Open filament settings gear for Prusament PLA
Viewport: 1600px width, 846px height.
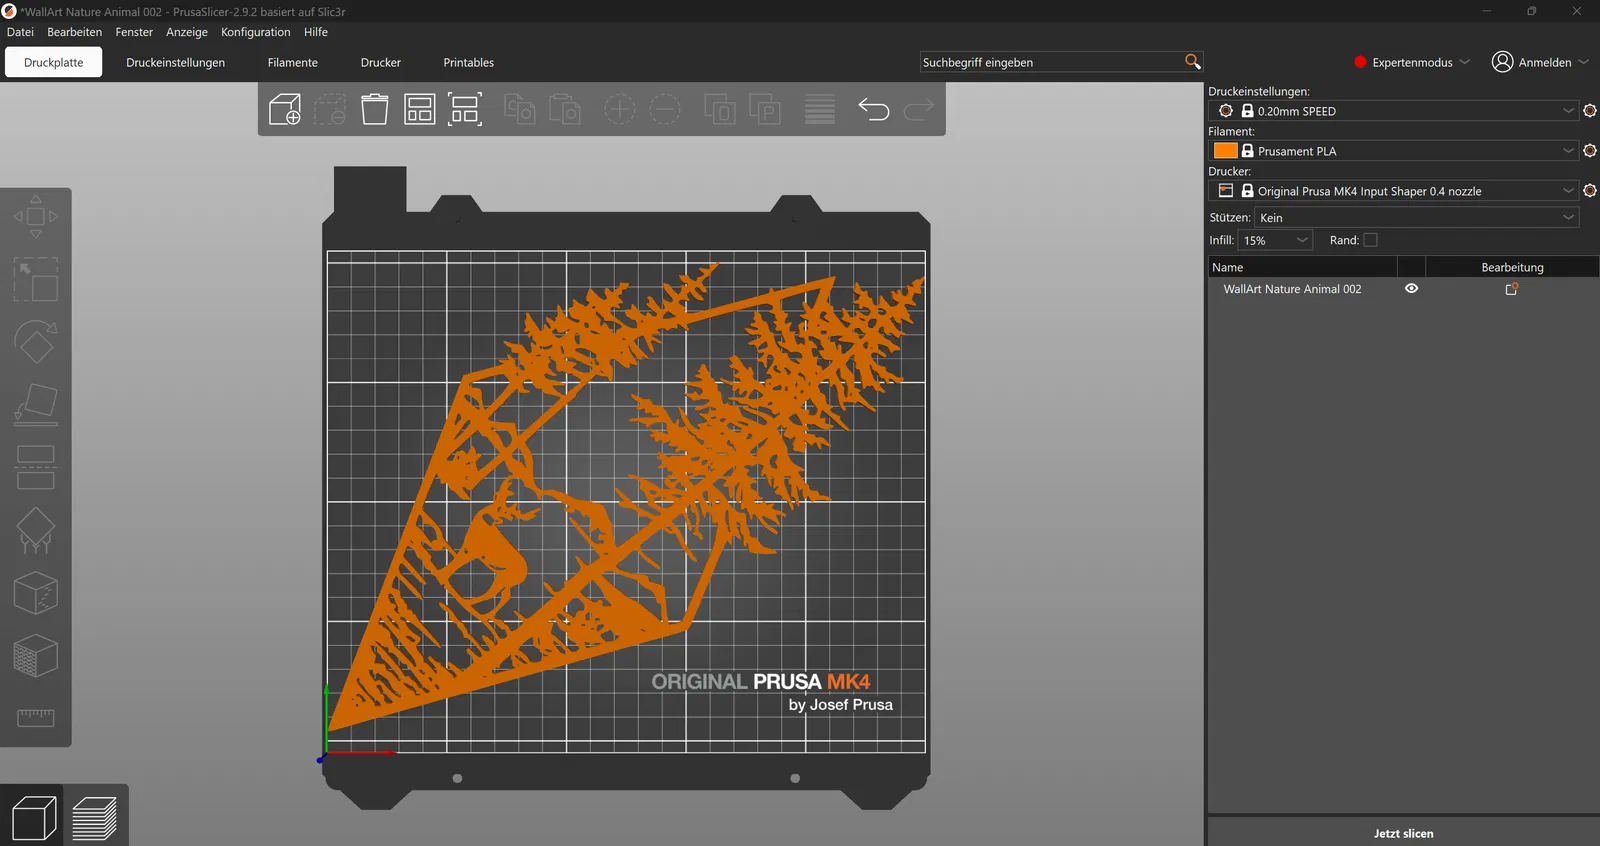[1590, 151]
